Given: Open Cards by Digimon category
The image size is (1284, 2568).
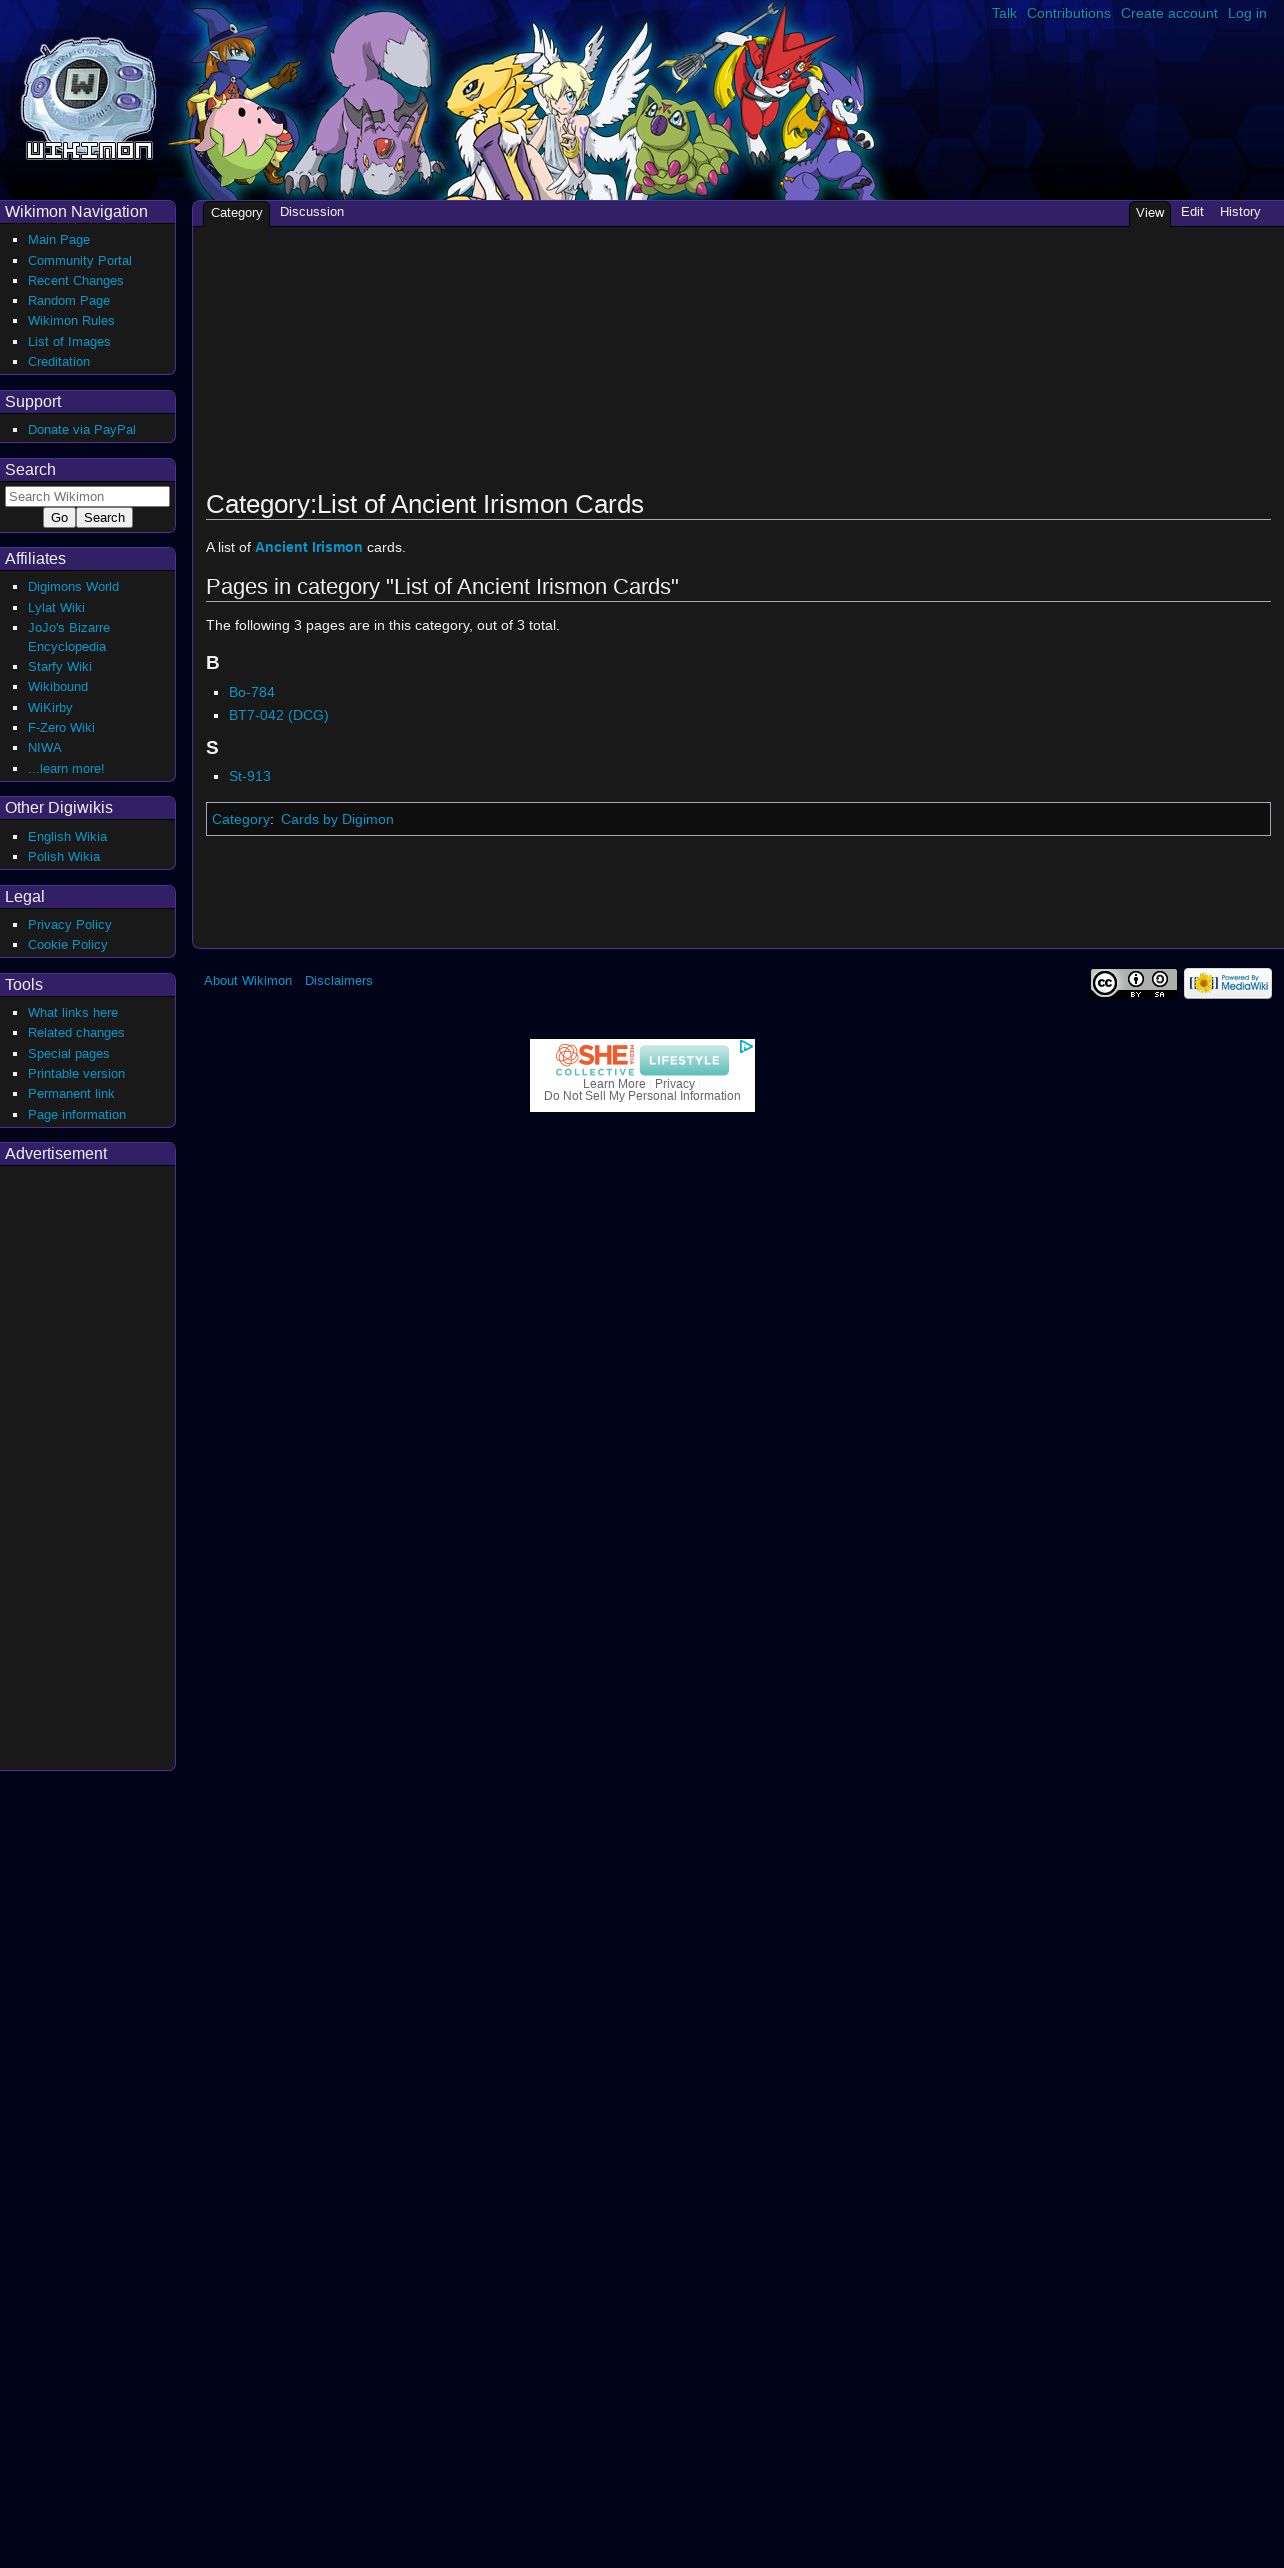Looking at the screenshot, I should [x=337, y=820].
